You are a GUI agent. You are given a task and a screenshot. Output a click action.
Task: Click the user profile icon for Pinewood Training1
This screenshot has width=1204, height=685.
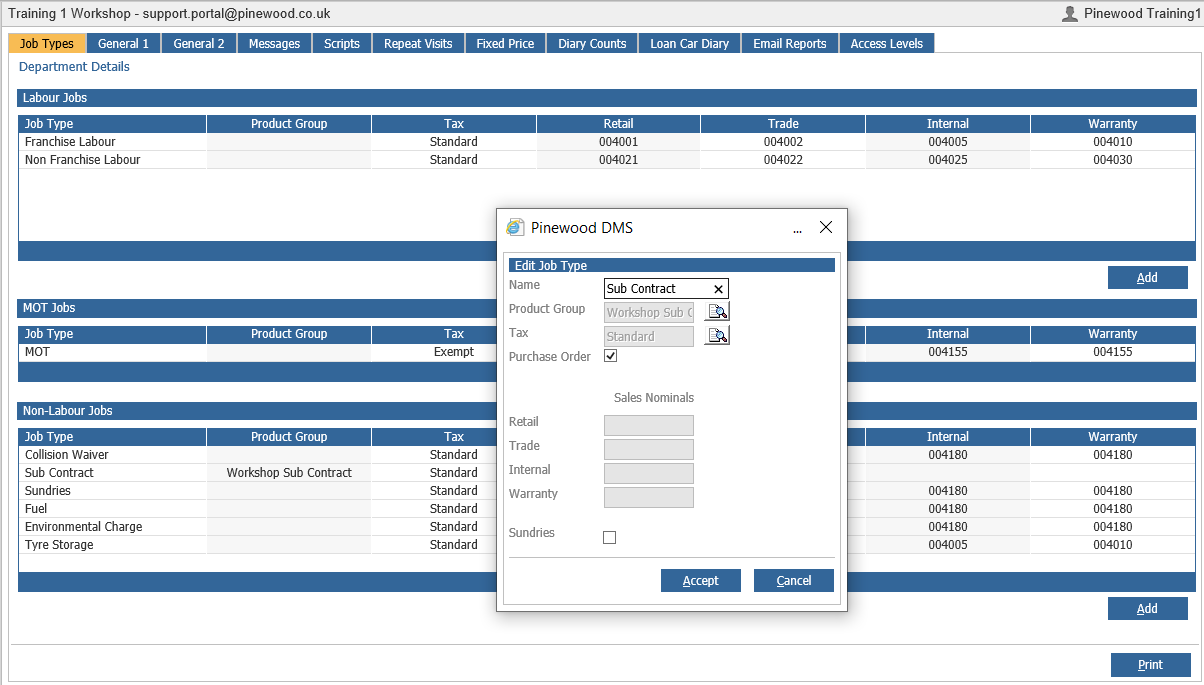[1070, 14]
